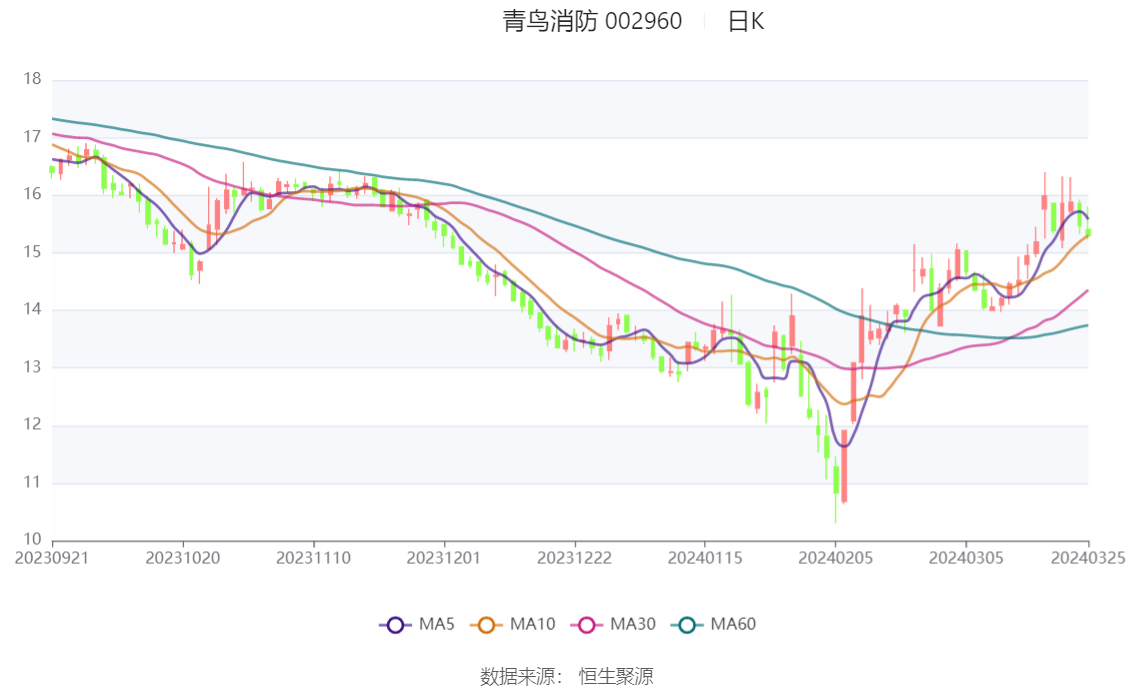This screenshot has height=689, width=1134.
Task: Click the purple MA5 legend circle marker
Action: 395,625
